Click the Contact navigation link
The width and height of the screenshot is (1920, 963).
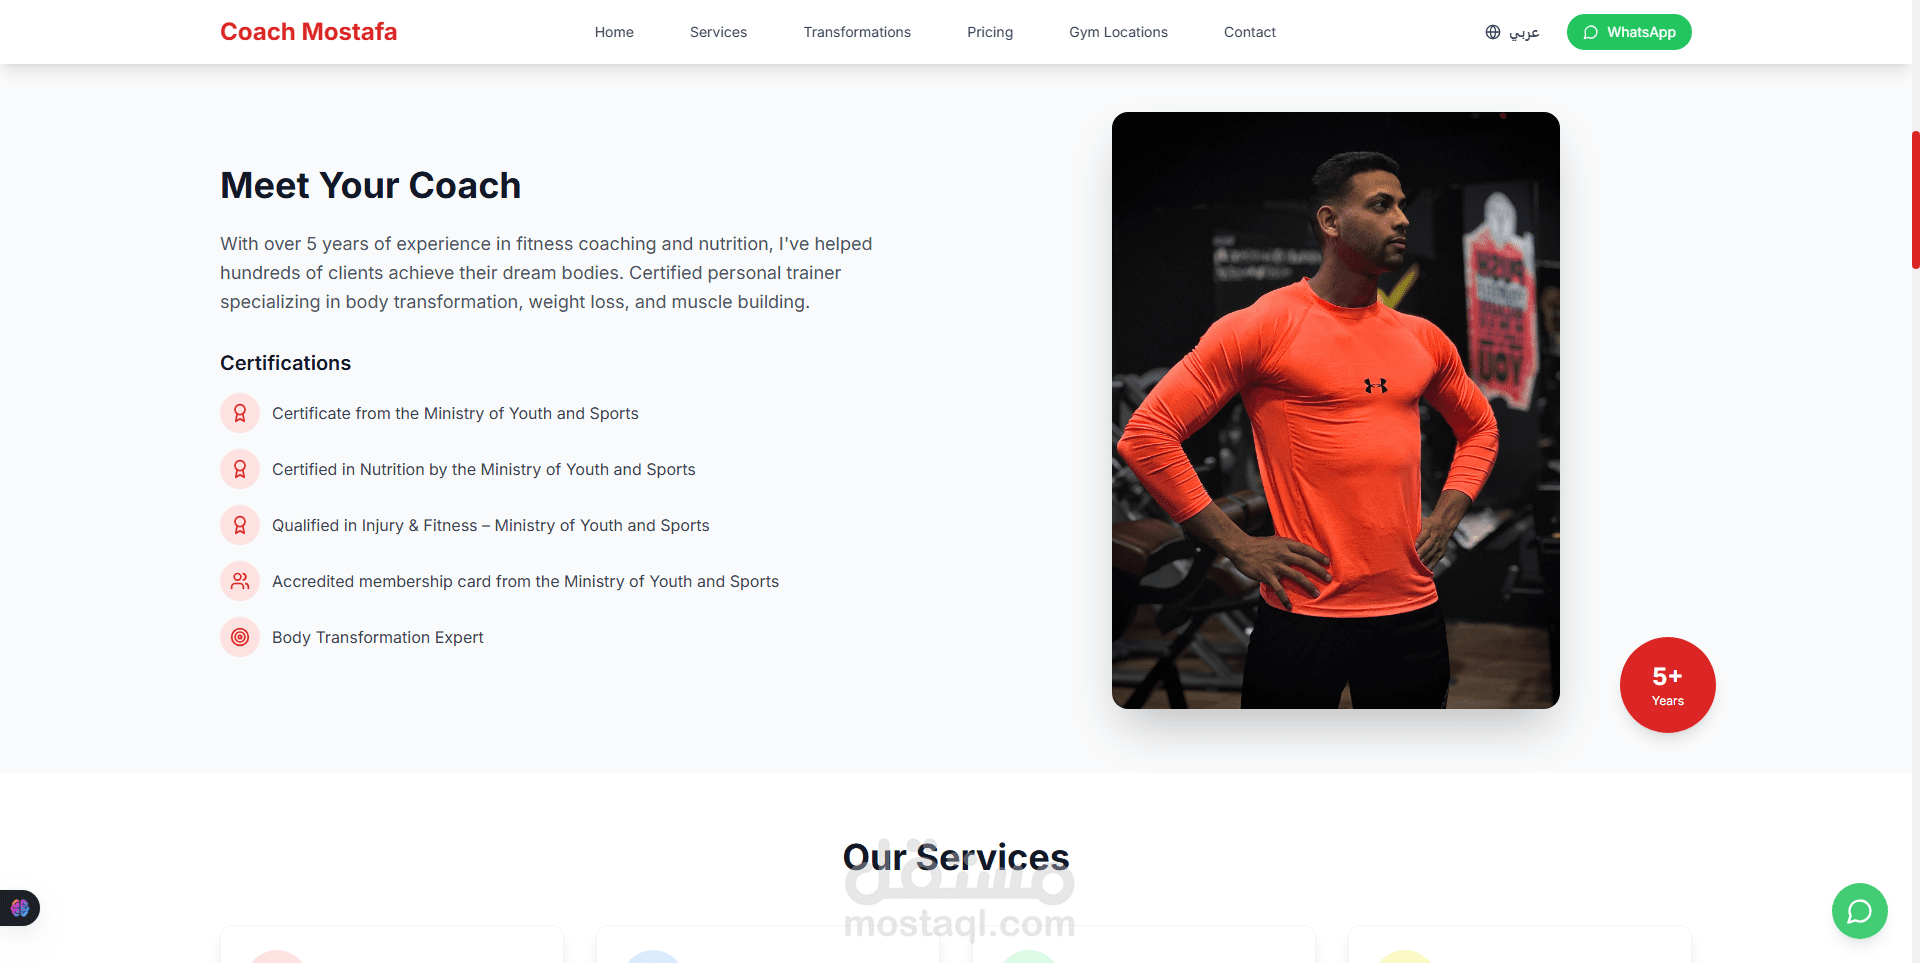[x=1250, y=32]
